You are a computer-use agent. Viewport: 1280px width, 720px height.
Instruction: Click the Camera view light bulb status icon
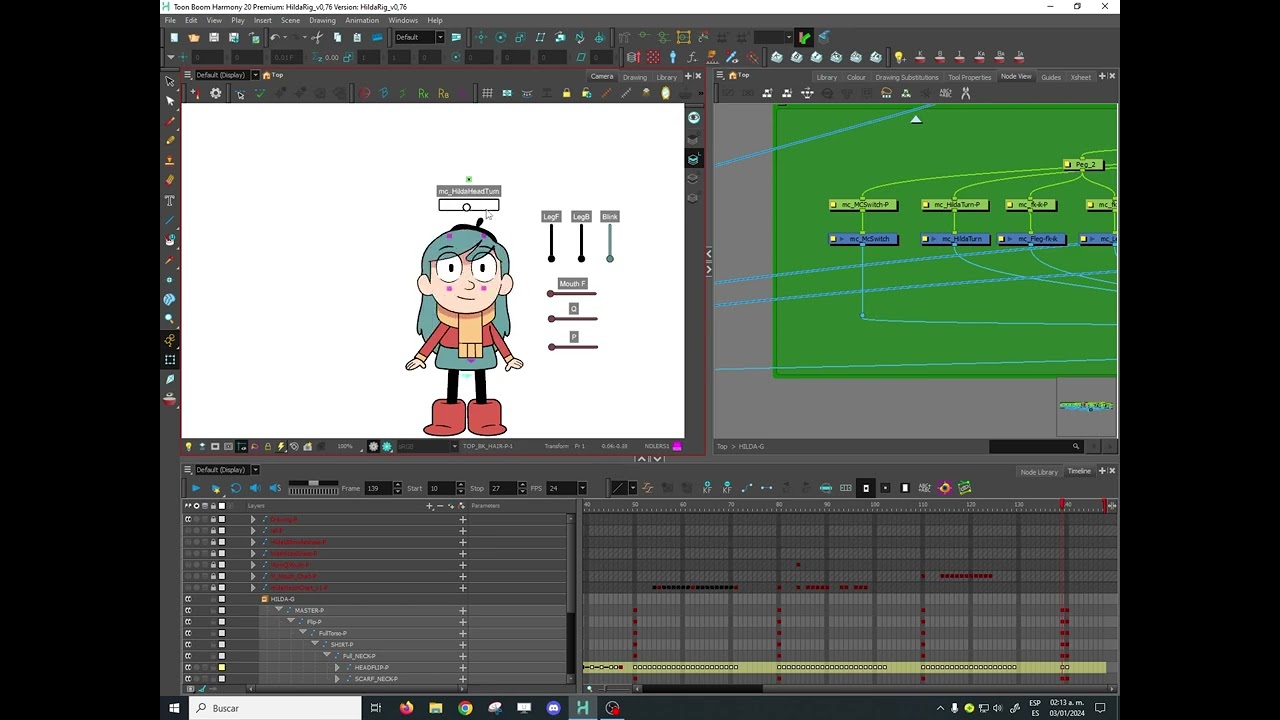tap(188, 446)
